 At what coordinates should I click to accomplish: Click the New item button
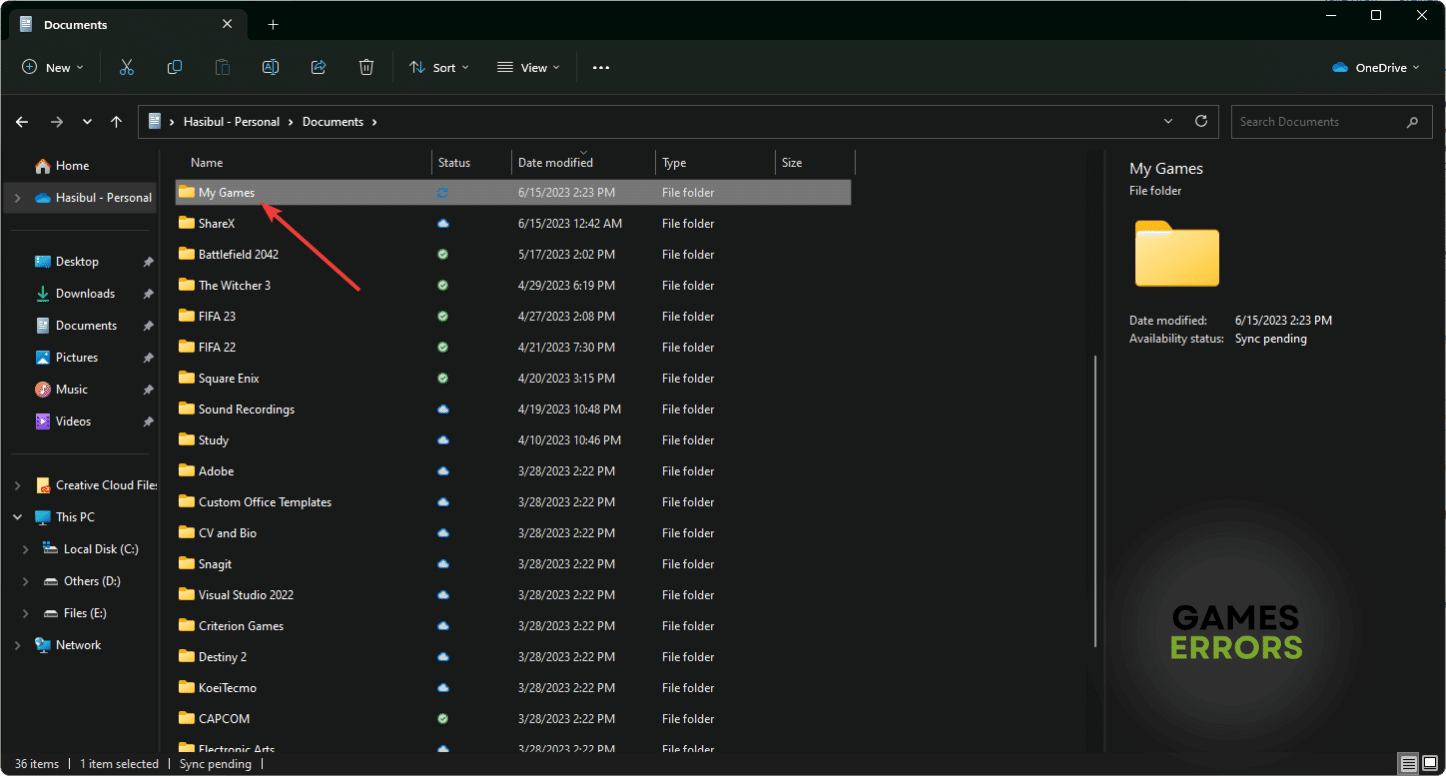[52, 67]
